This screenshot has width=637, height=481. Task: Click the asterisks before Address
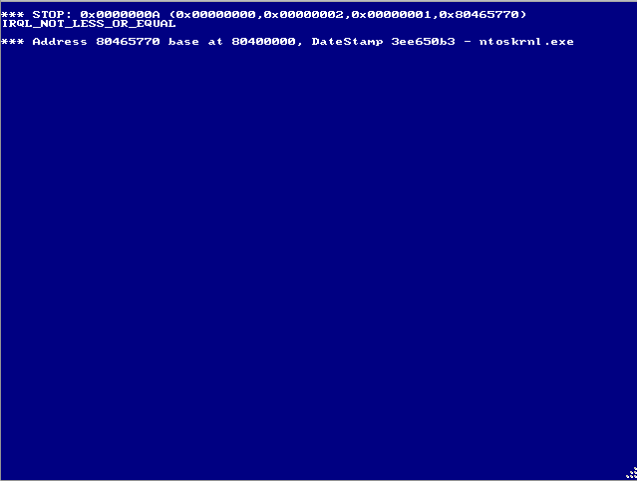(x=13, y=42)
